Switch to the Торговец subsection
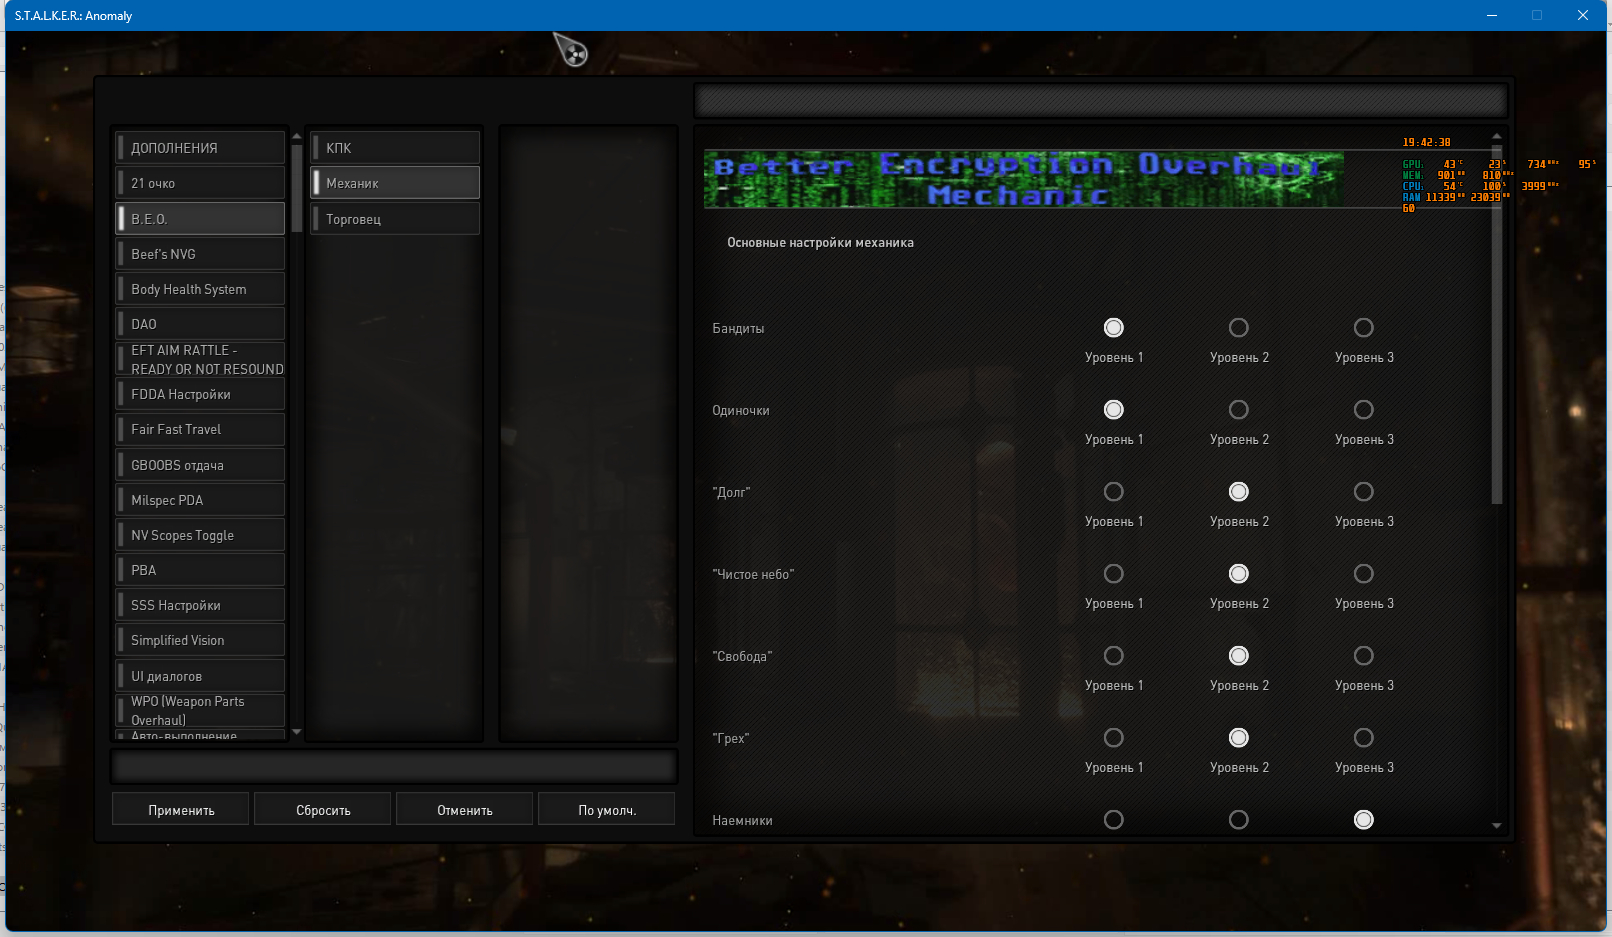Viewport: 1612px width, 937px height. (x=395, y=219)
